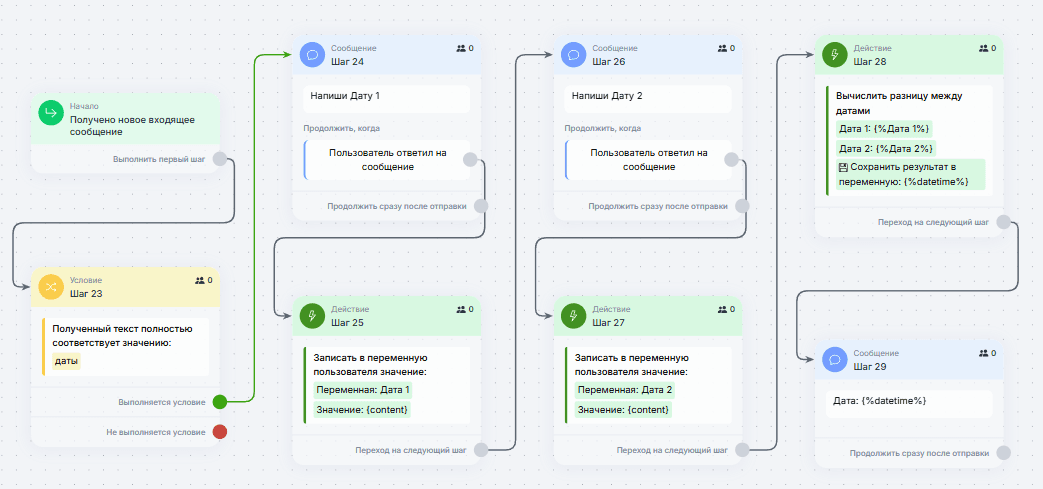Click the connector dot of Шаг 26 user reply

point(731,160)
